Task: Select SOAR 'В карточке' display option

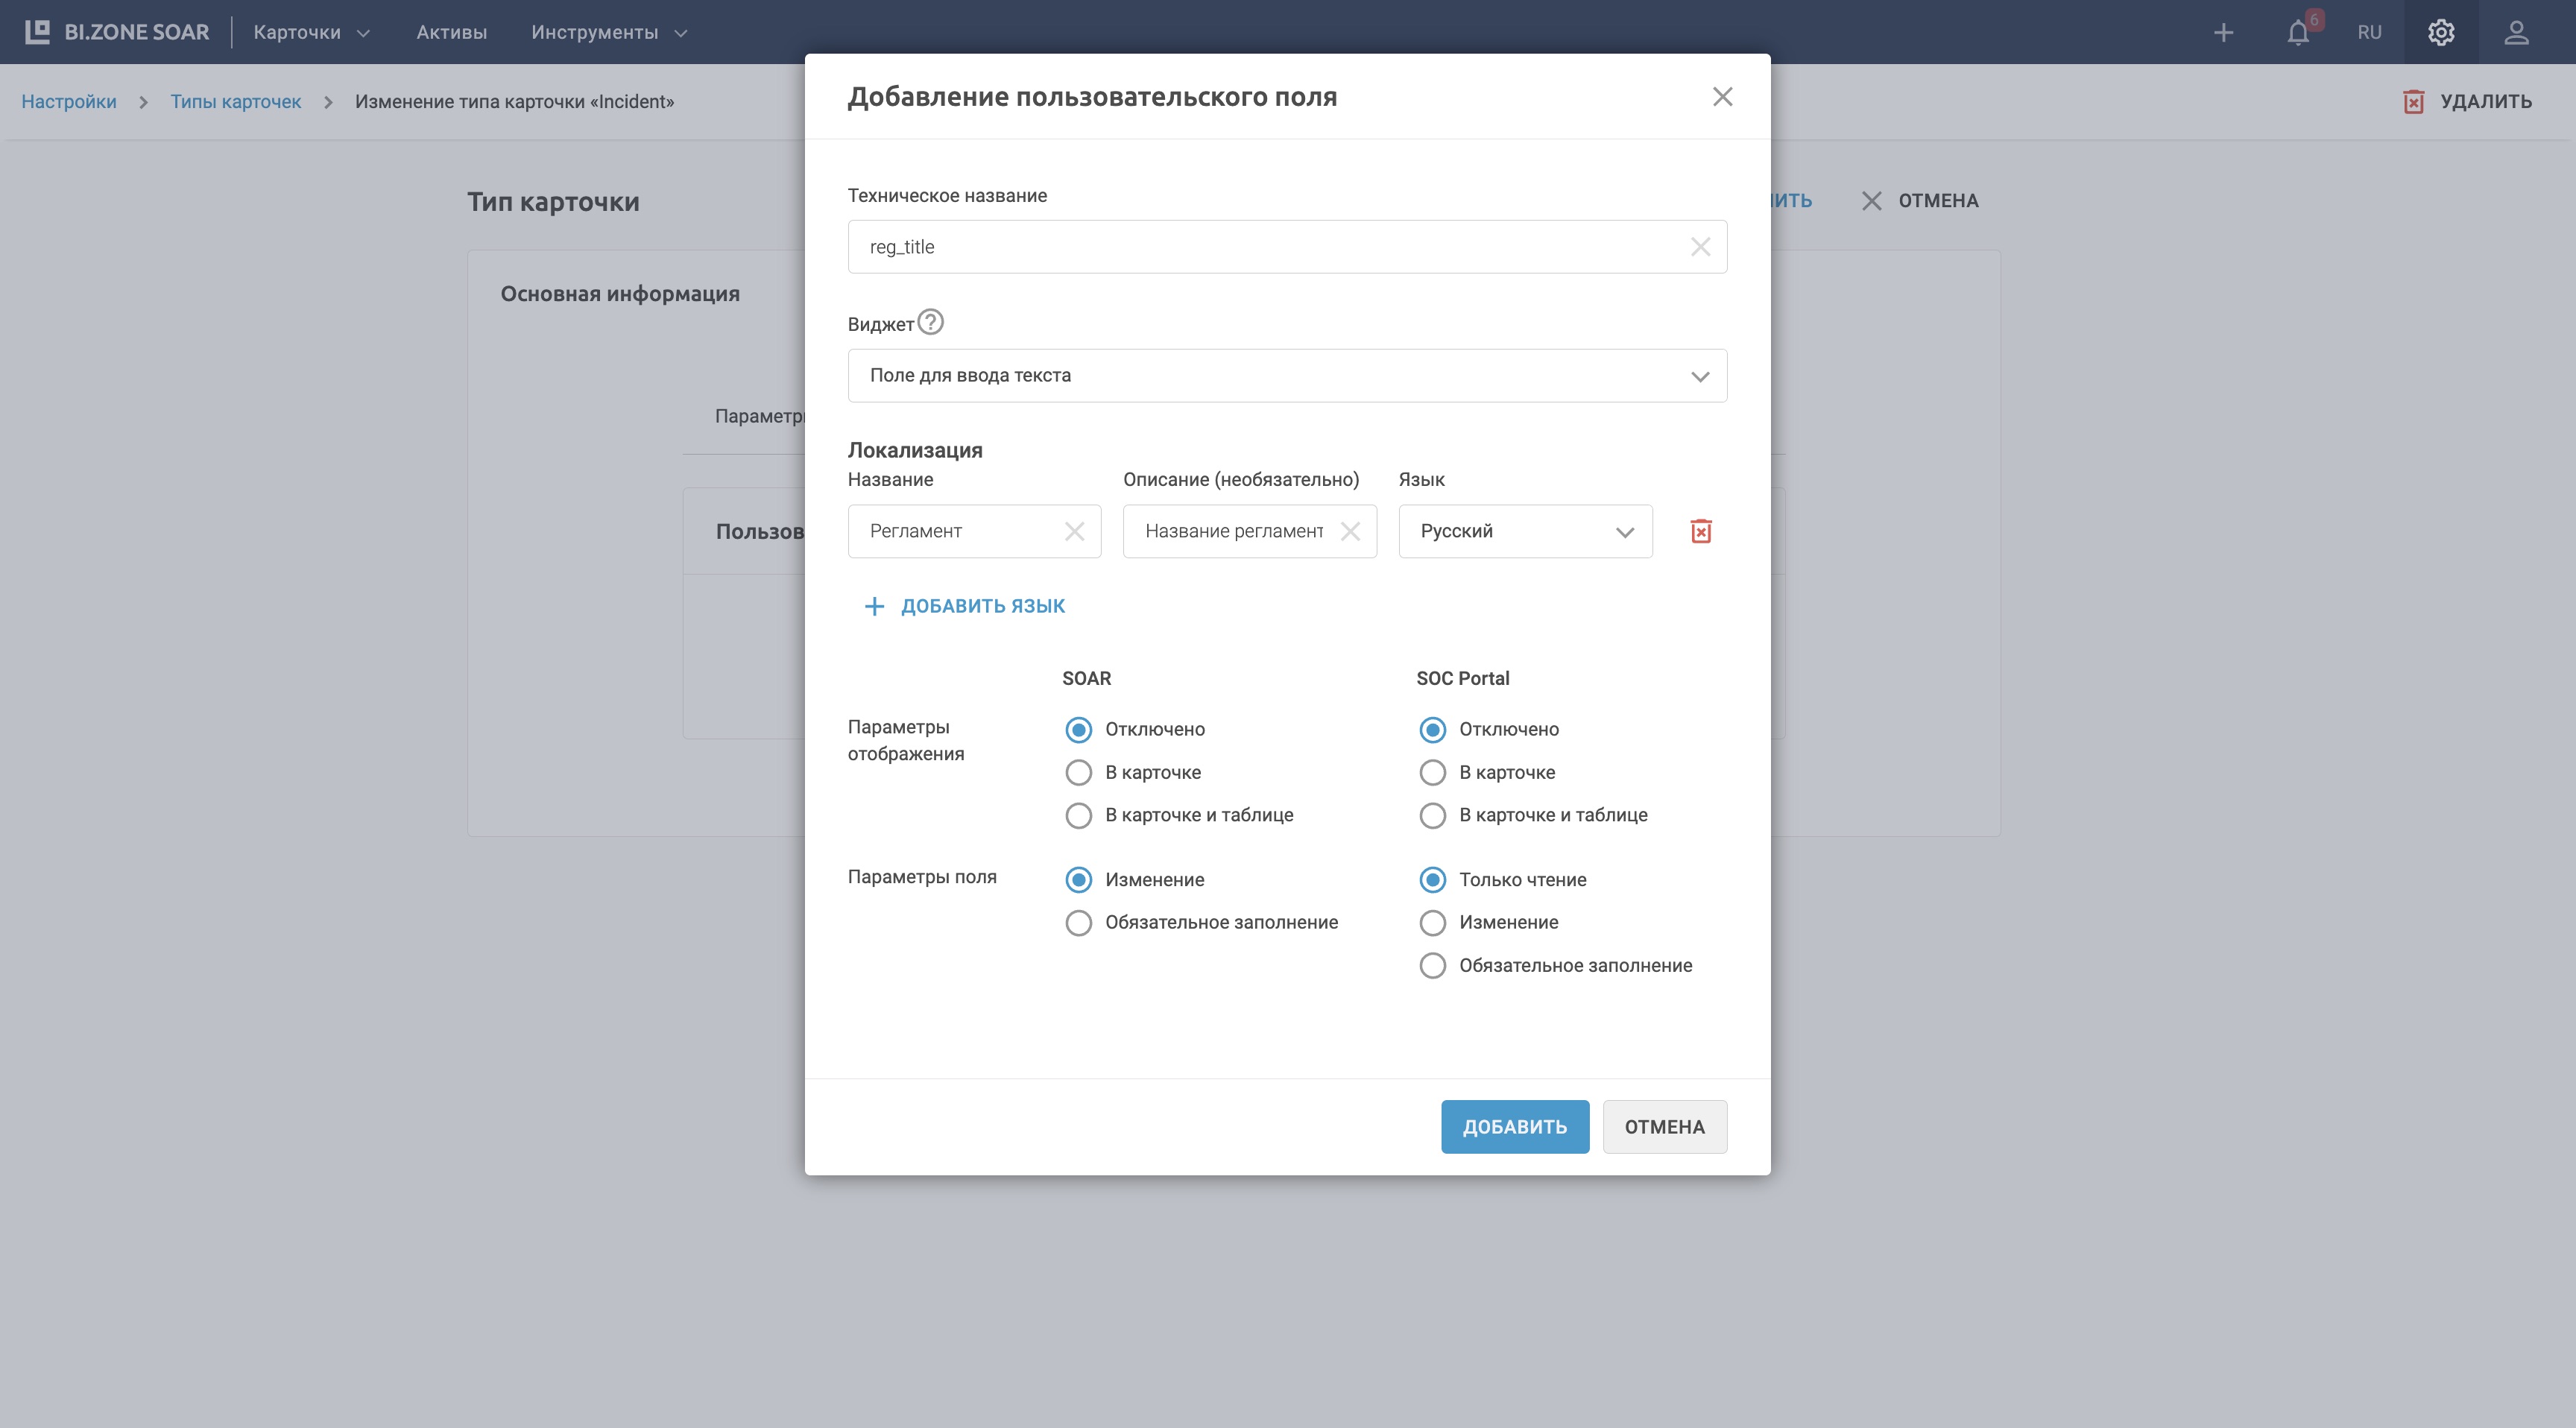Action: [x=1078, y=772]
